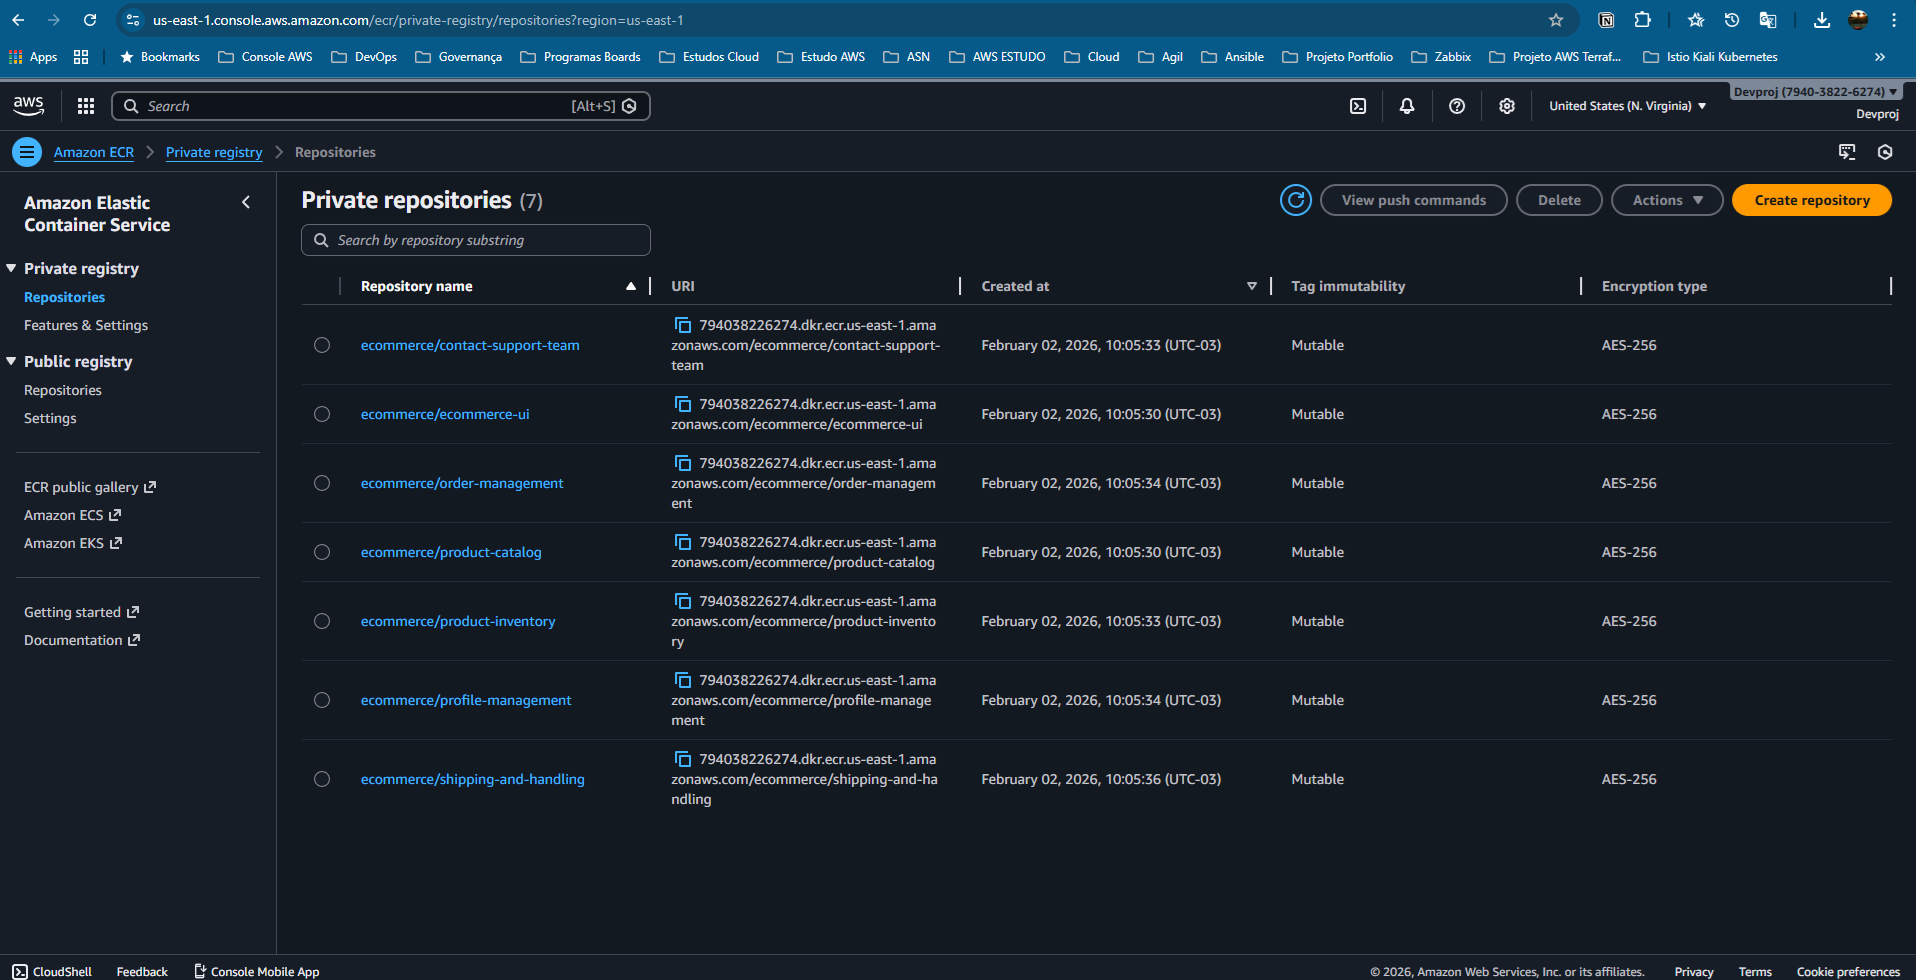Copy URI of ecommerce/ecommerce-ui repository
Screen dimensions: 1916x980
(683, 404)
